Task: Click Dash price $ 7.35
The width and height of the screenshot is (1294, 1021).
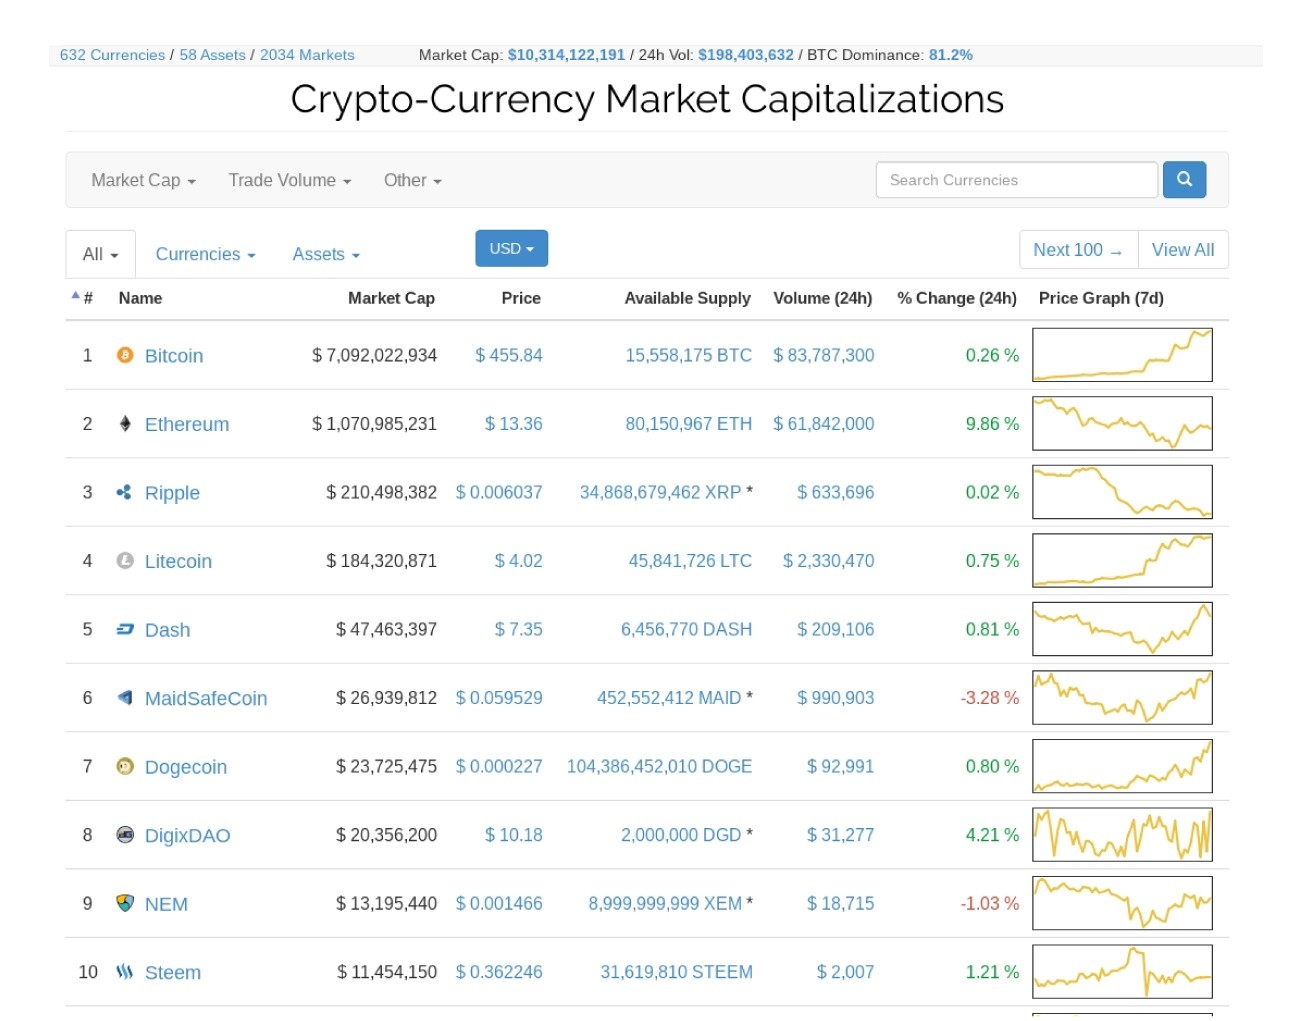Action: click(519, 629)
